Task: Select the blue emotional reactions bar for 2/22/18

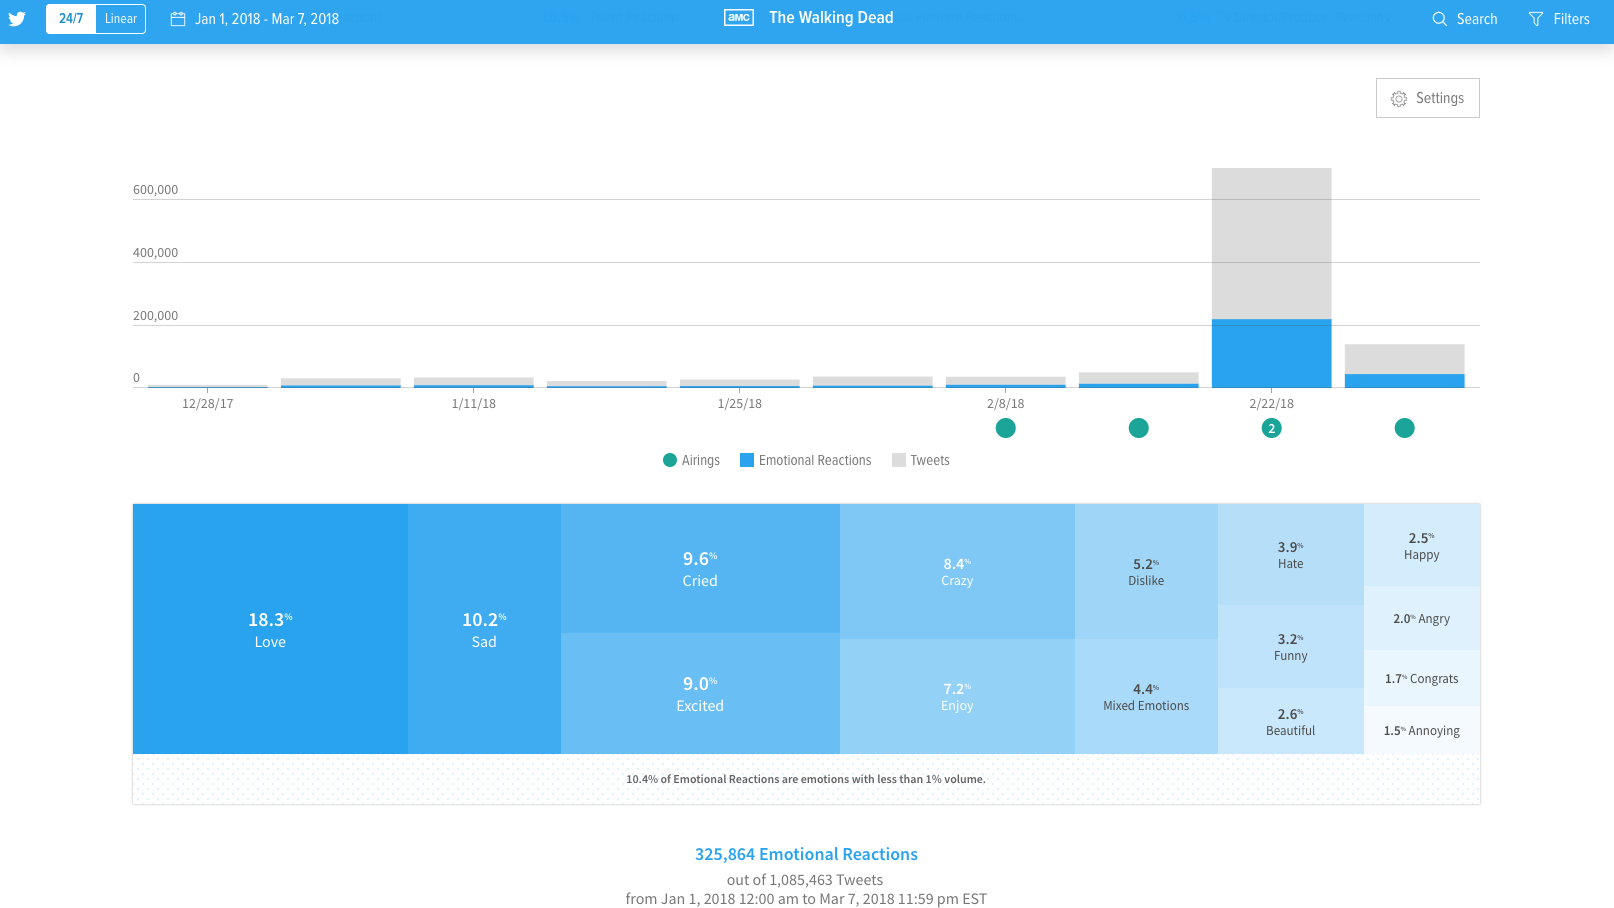Action: coord(1271,353)
